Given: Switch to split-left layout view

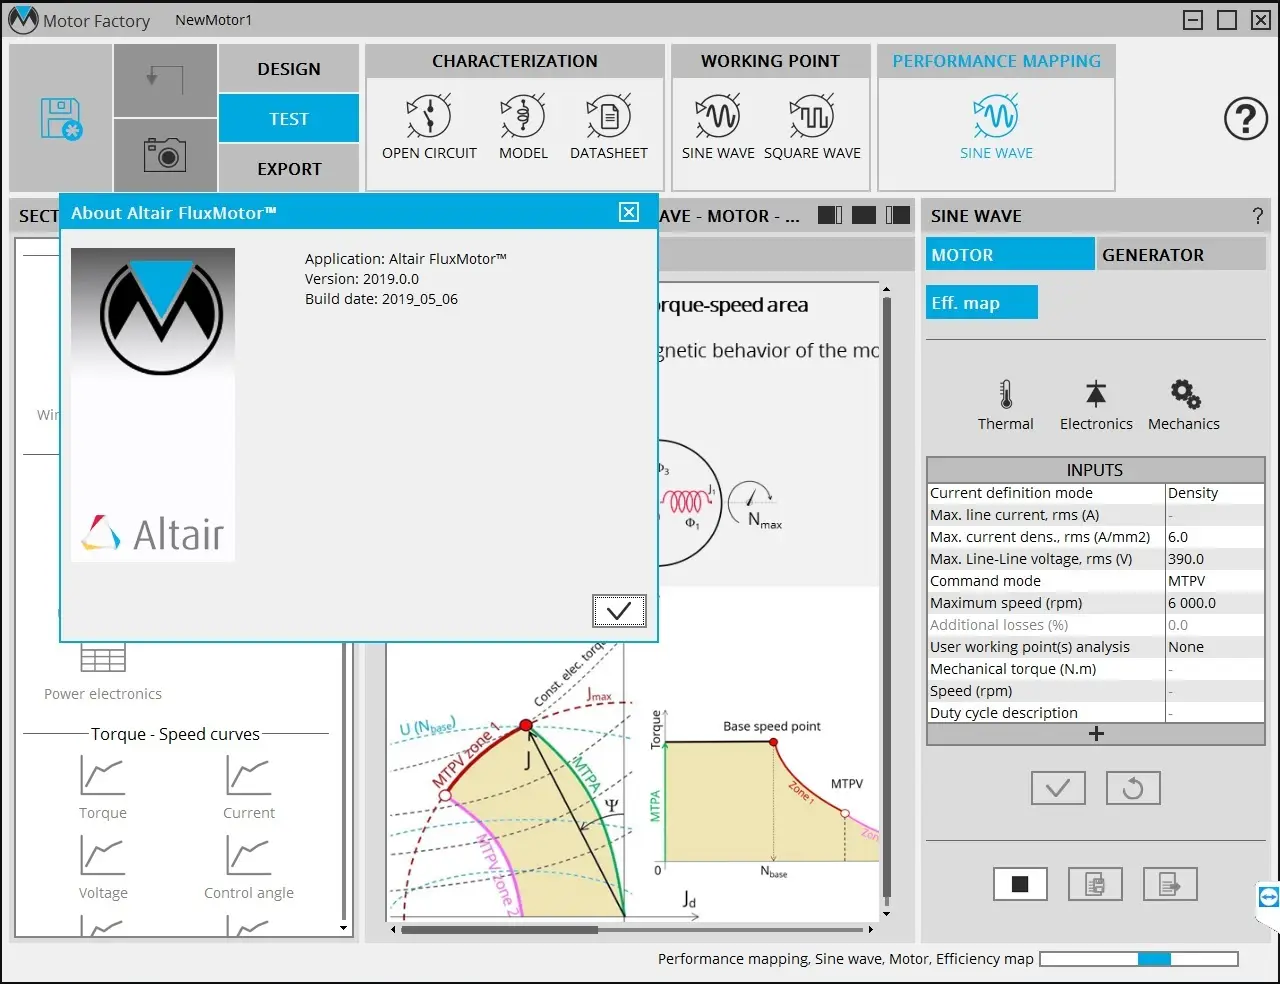Looking at the screenshot, I should click(830, 215).
